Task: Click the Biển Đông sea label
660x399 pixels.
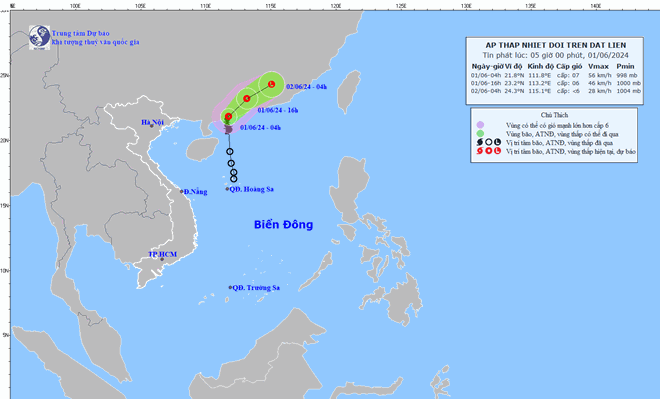Action: pos(283,225)
